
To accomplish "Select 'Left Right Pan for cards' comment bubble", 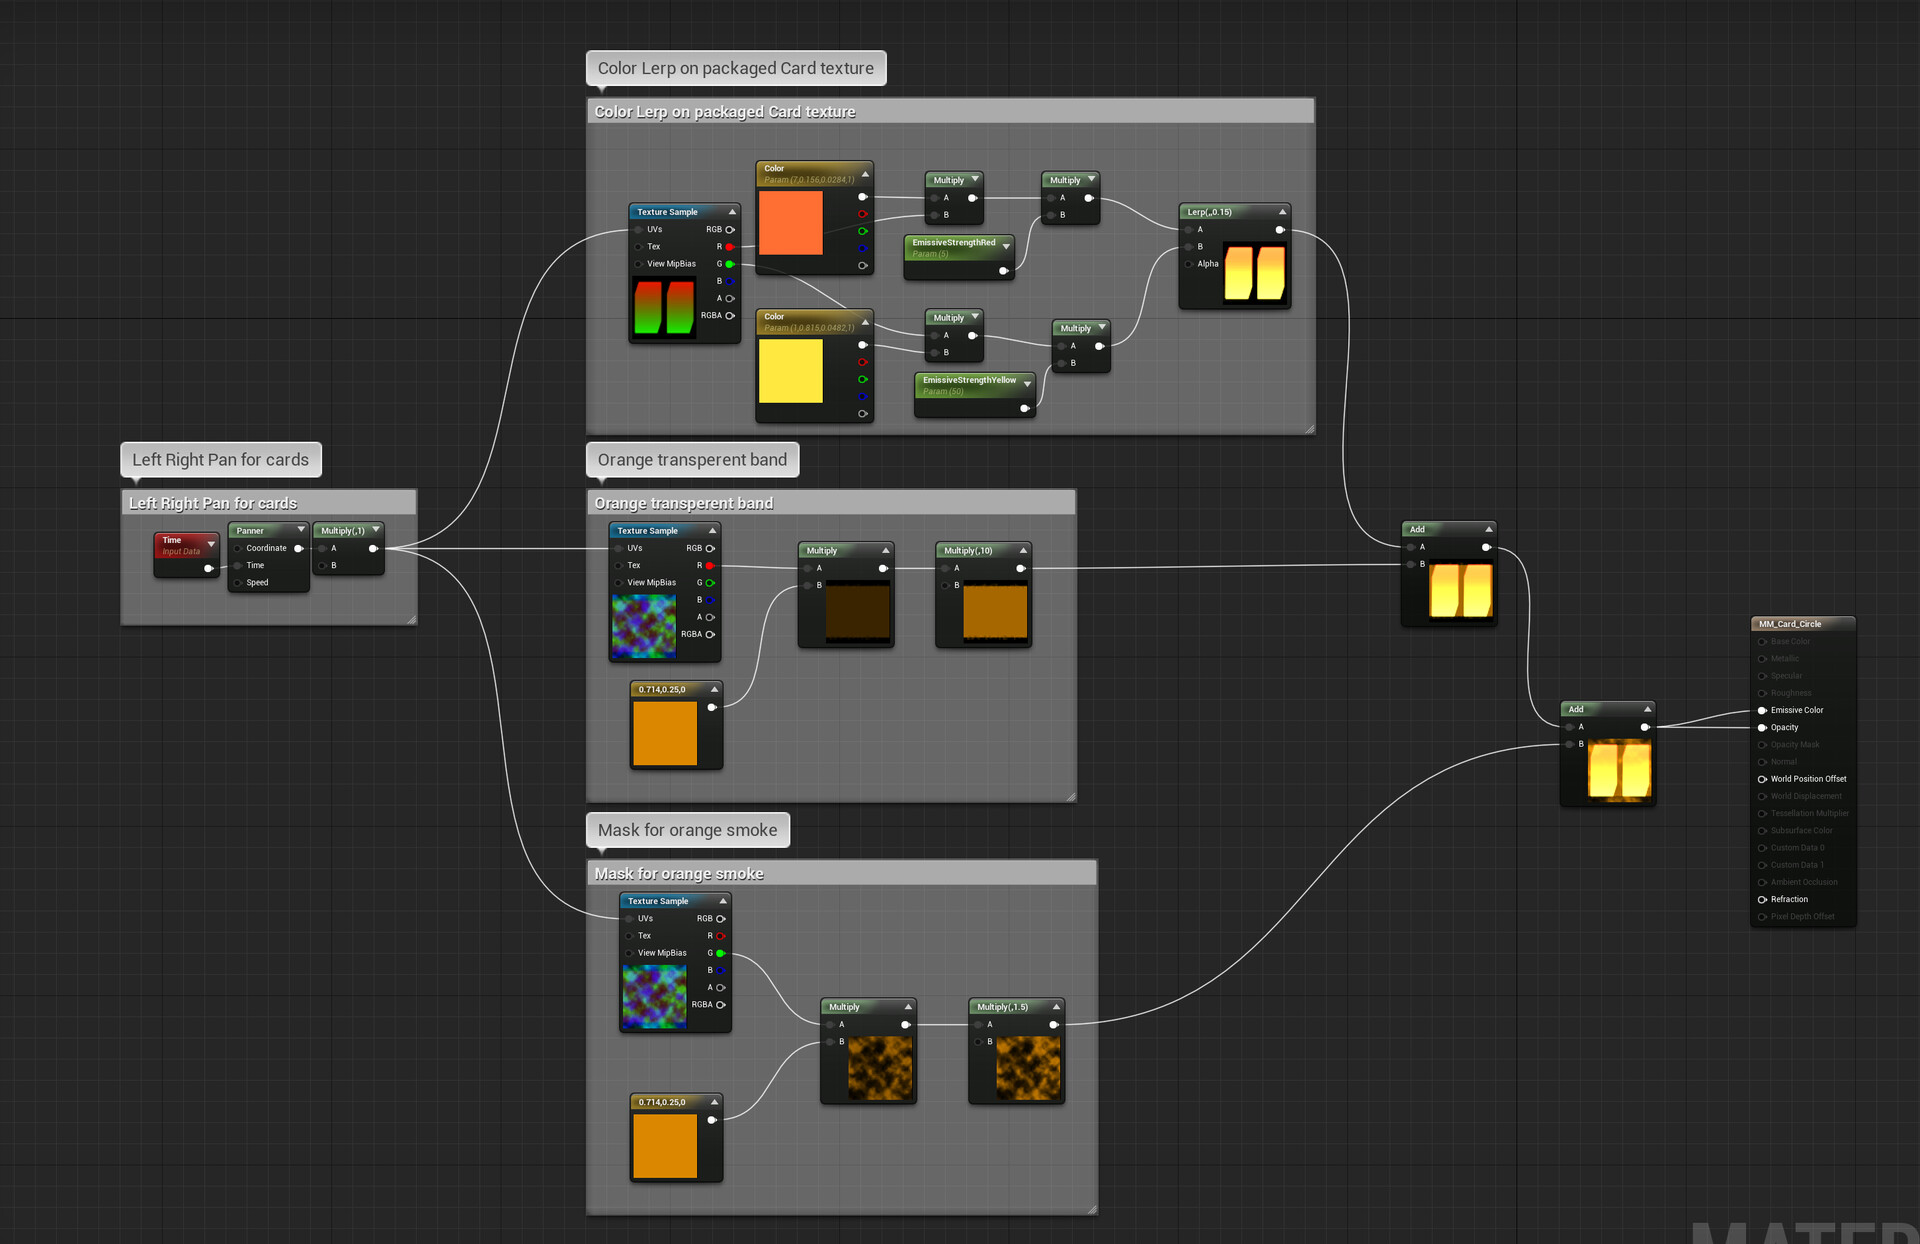I will tap(220, 460).
